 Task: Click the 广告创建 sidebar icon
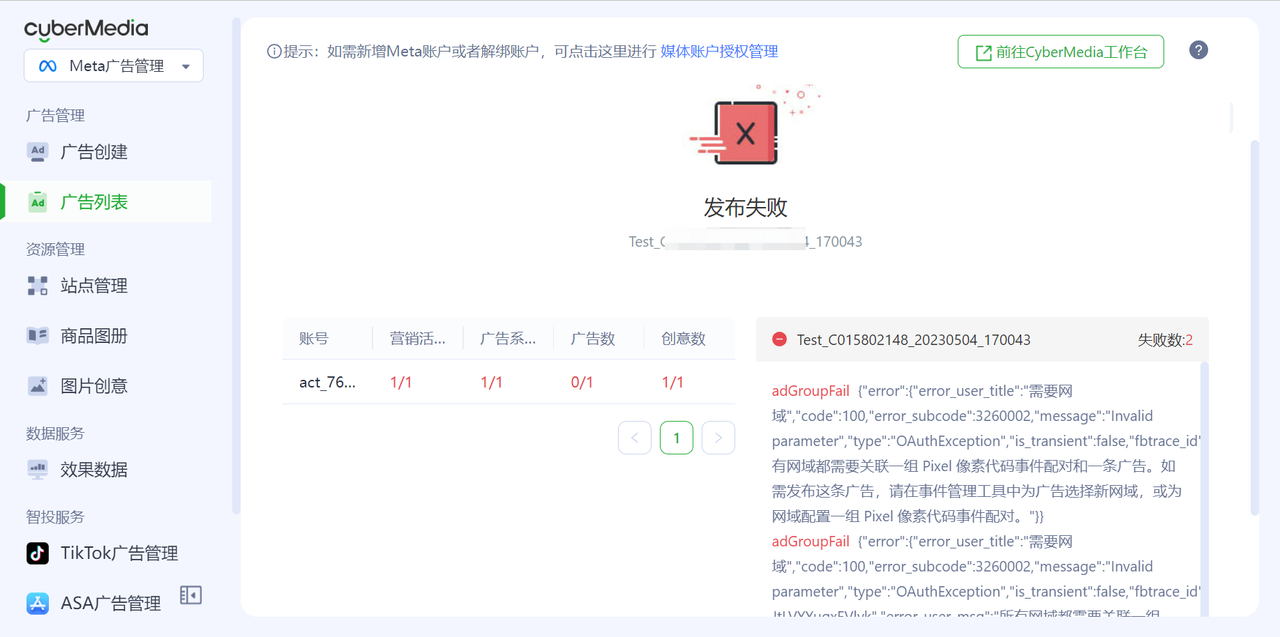38,152
